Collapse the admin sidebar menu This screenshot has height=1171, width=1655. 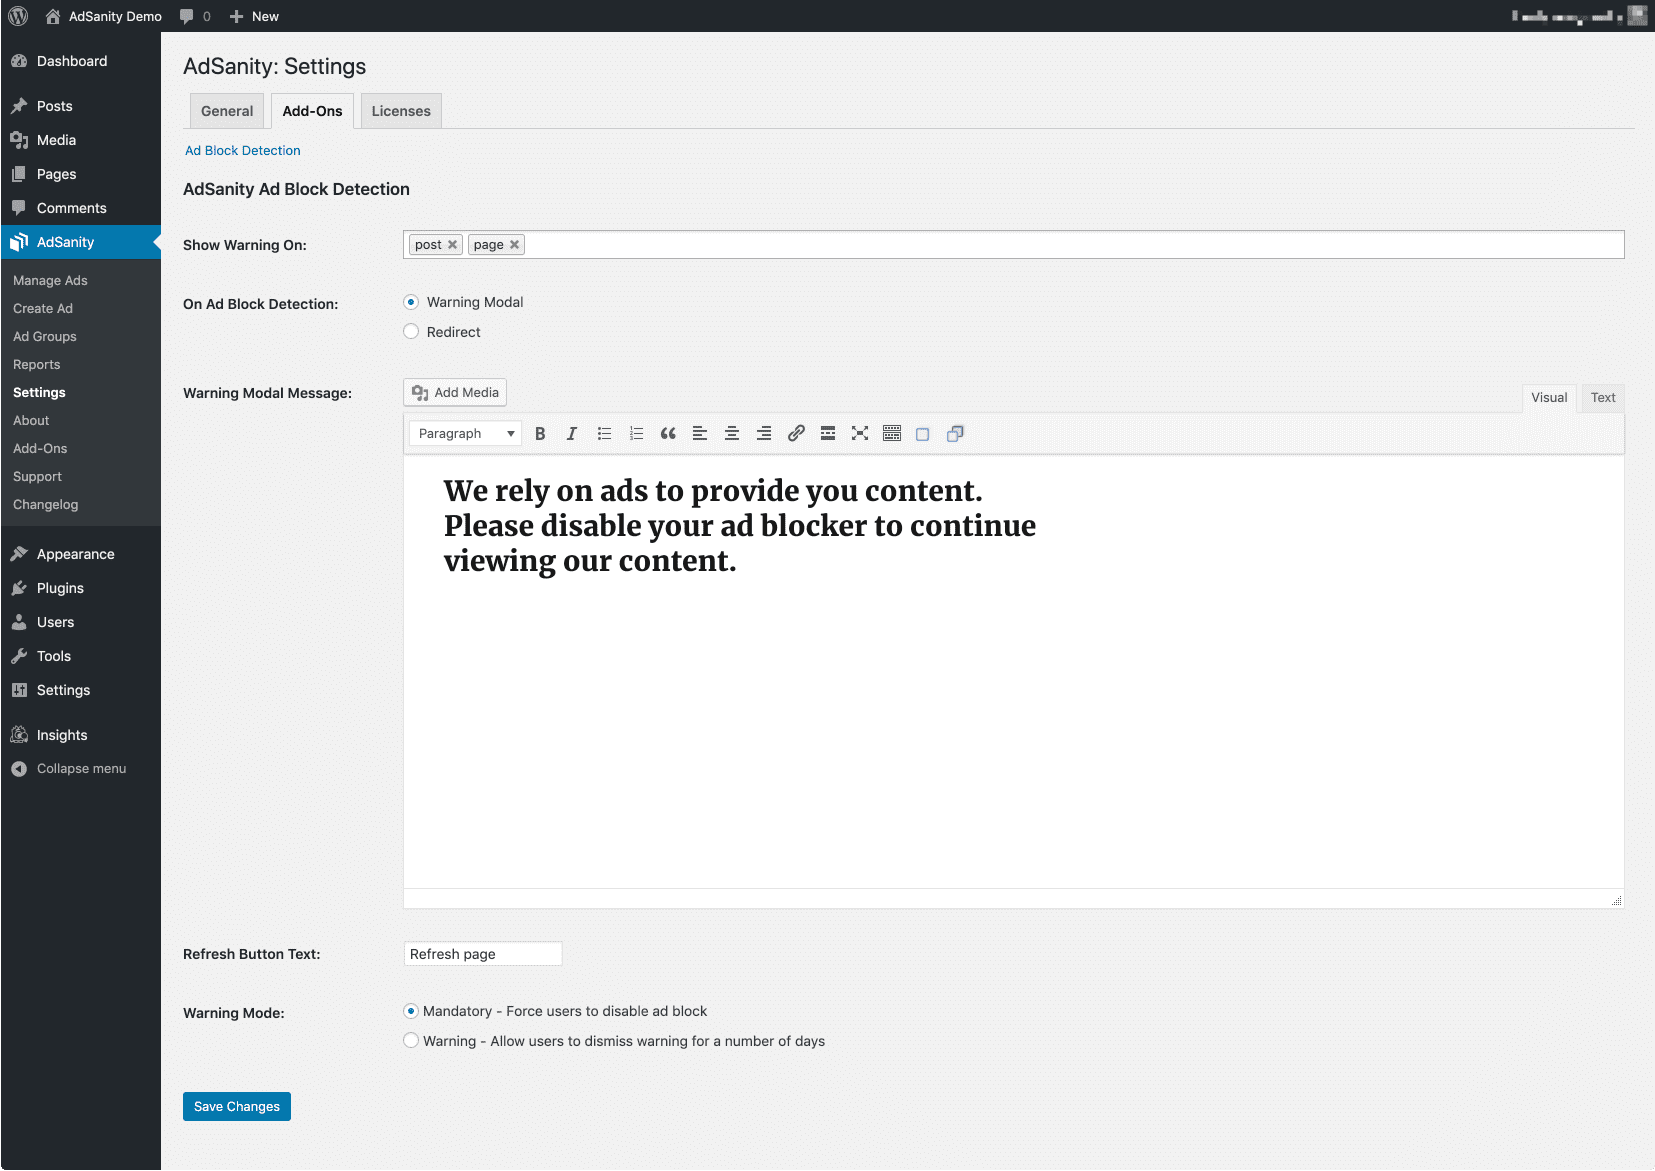pos(80,769)
